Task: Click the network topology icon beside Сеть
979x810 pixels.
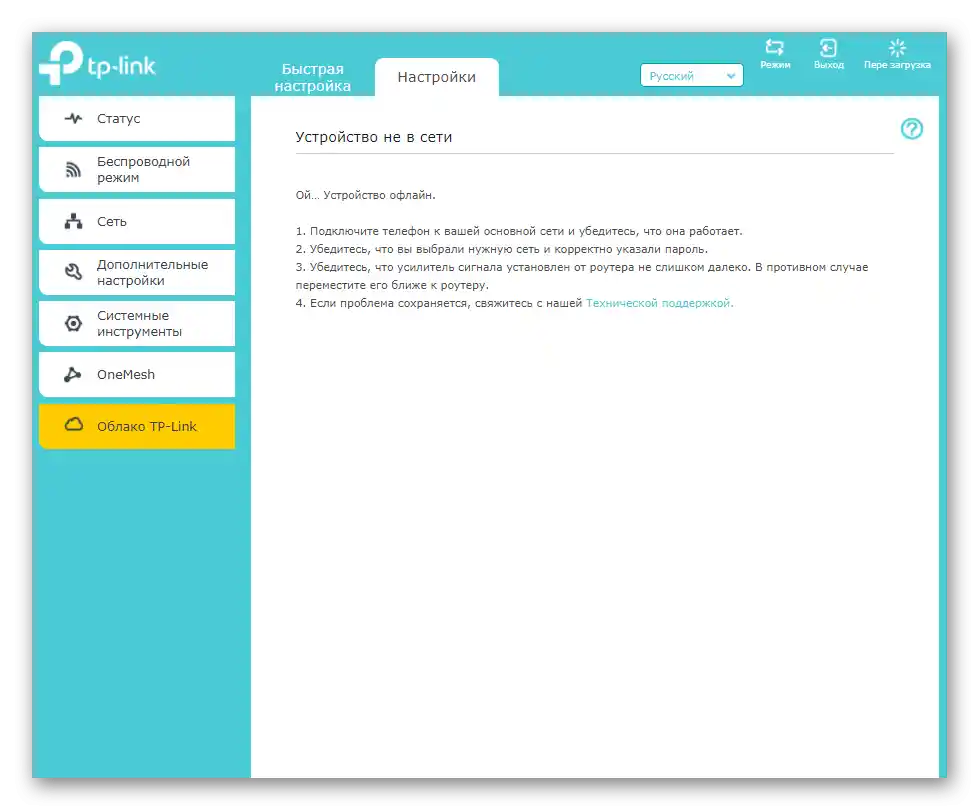Action: tap(74, 221)
